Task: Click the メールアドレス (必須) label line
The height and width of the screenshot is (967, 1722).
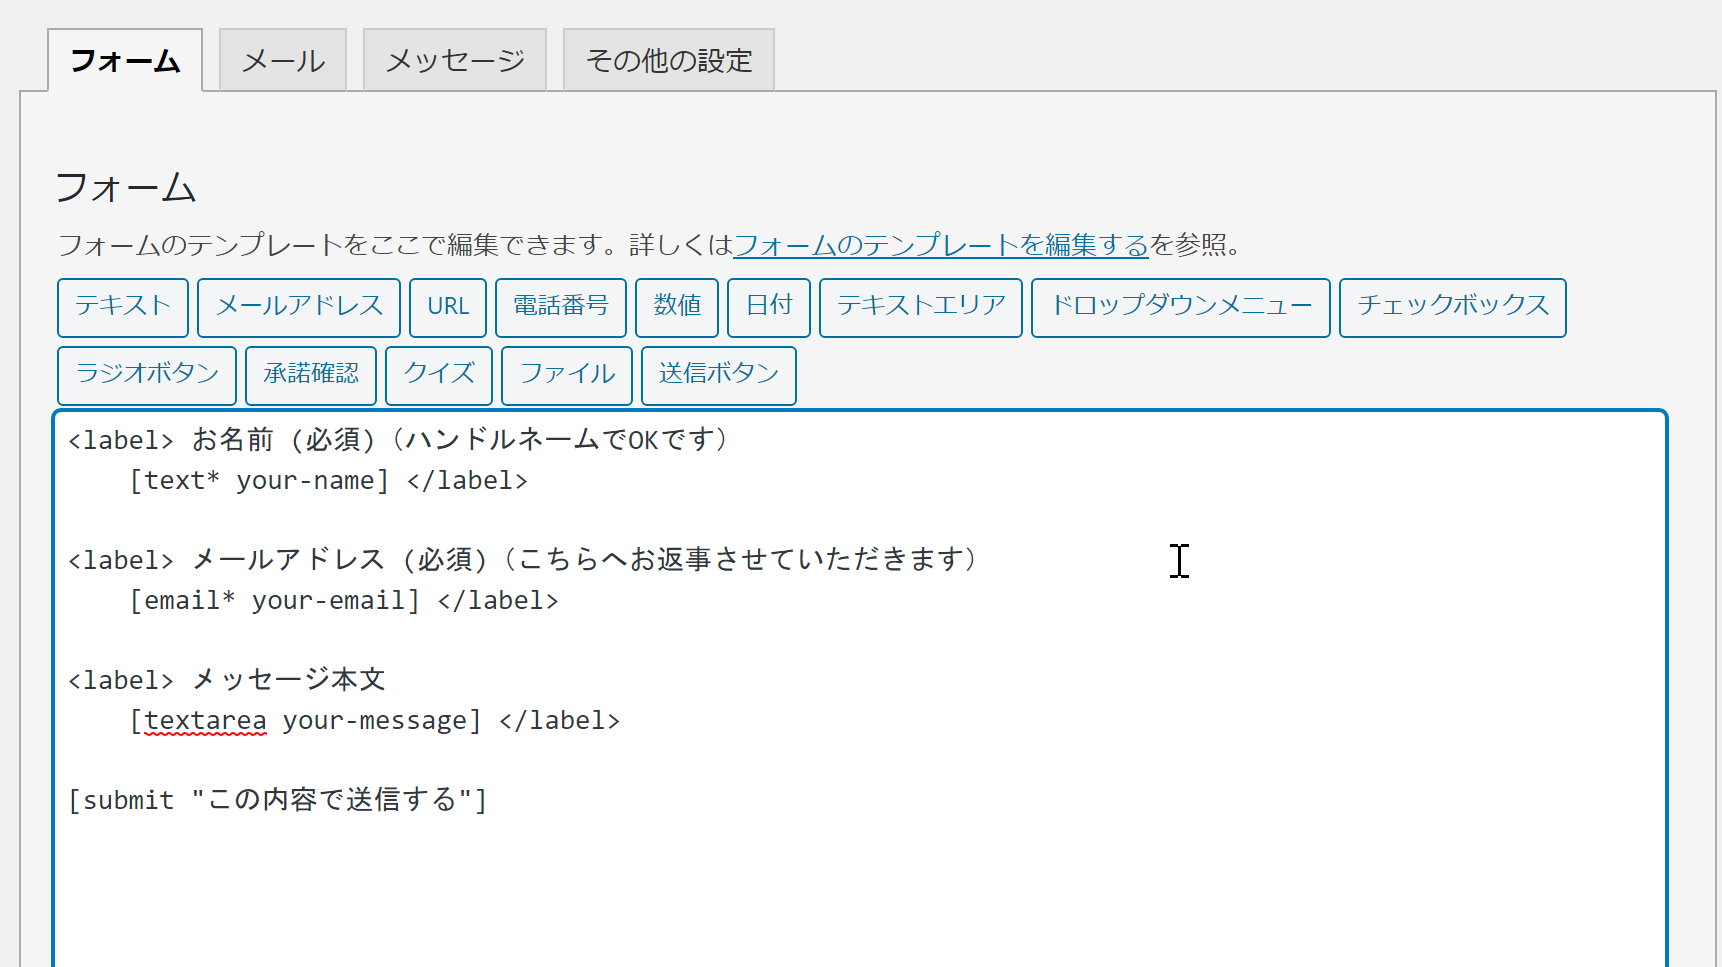Action: [524, 560]
